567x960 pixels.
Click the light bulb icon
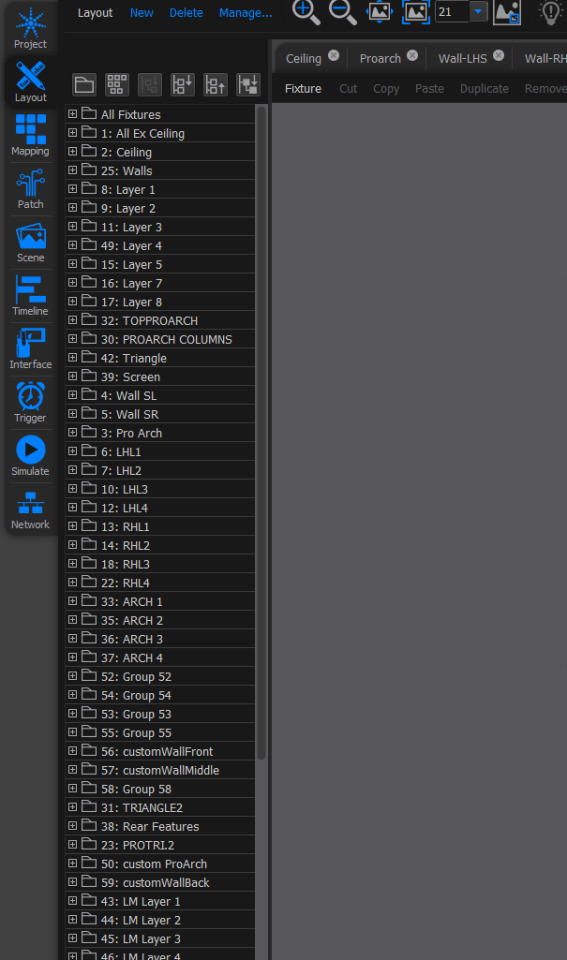pyautogui.click(x=550, y=12)
